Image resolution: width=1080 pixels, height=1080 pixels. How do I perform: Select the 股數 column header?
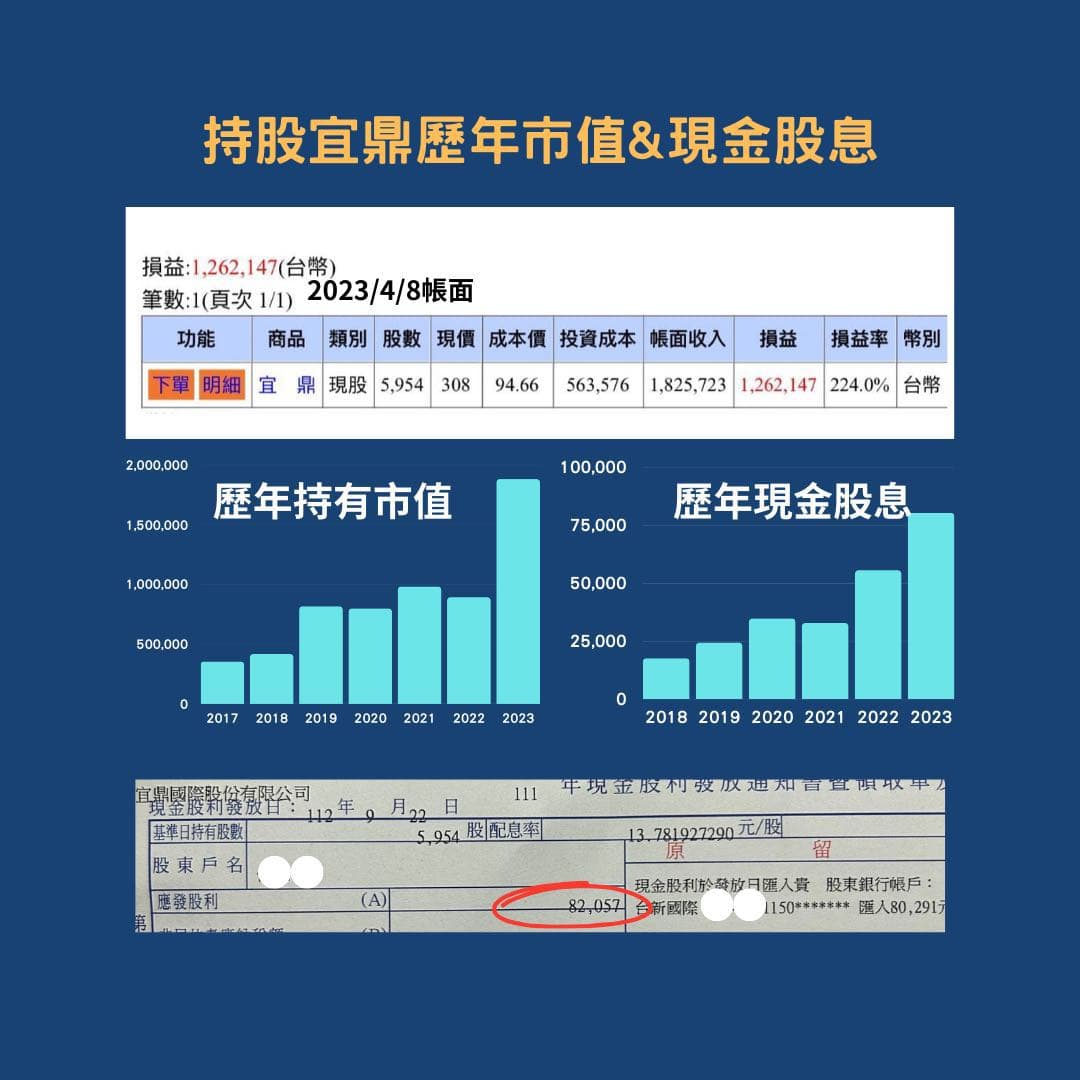[x=402, y=339]
